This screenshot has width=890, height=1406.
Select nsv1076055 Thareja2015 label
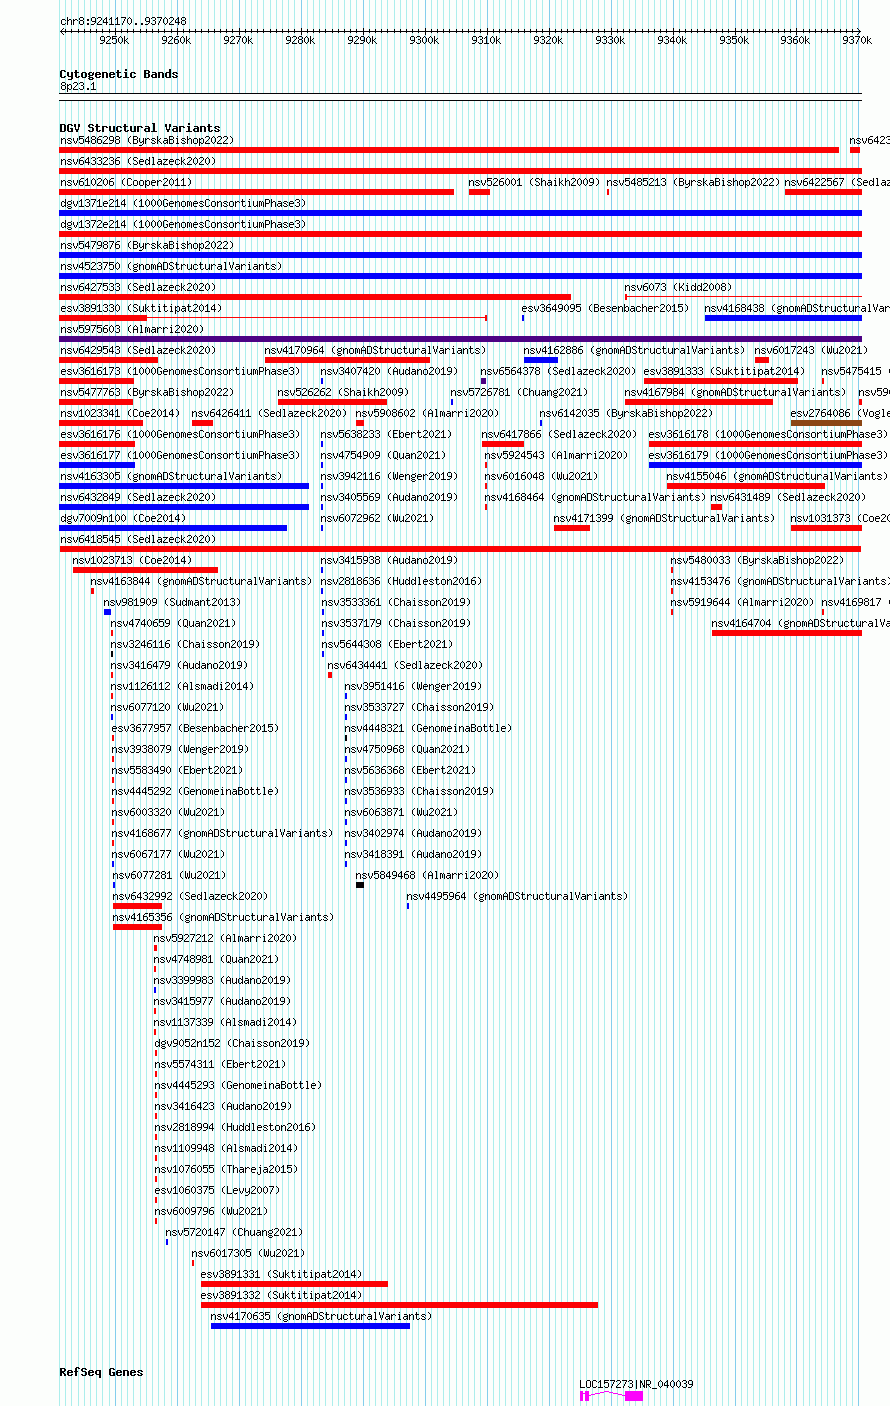pyautogui.click(x=225, y=1169)
